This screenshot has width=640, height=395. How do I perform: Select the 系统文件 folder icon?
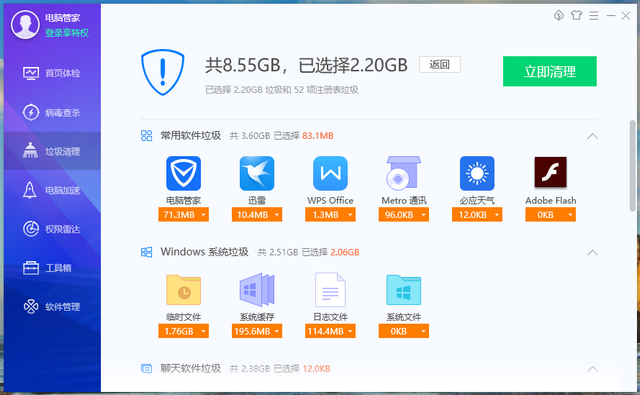point(403,290)
